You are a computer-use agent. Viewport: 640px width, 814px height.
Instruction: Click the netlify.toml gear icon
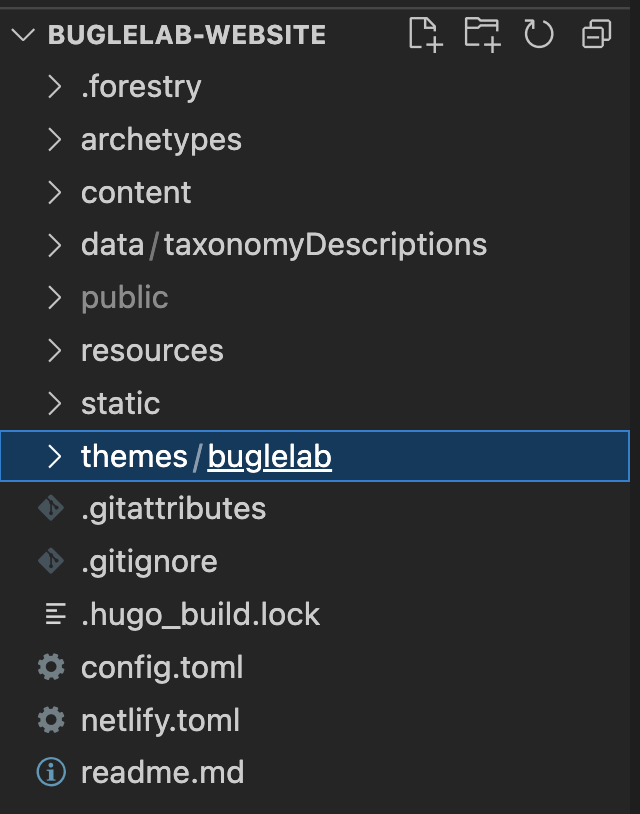[x=50, y=720]
